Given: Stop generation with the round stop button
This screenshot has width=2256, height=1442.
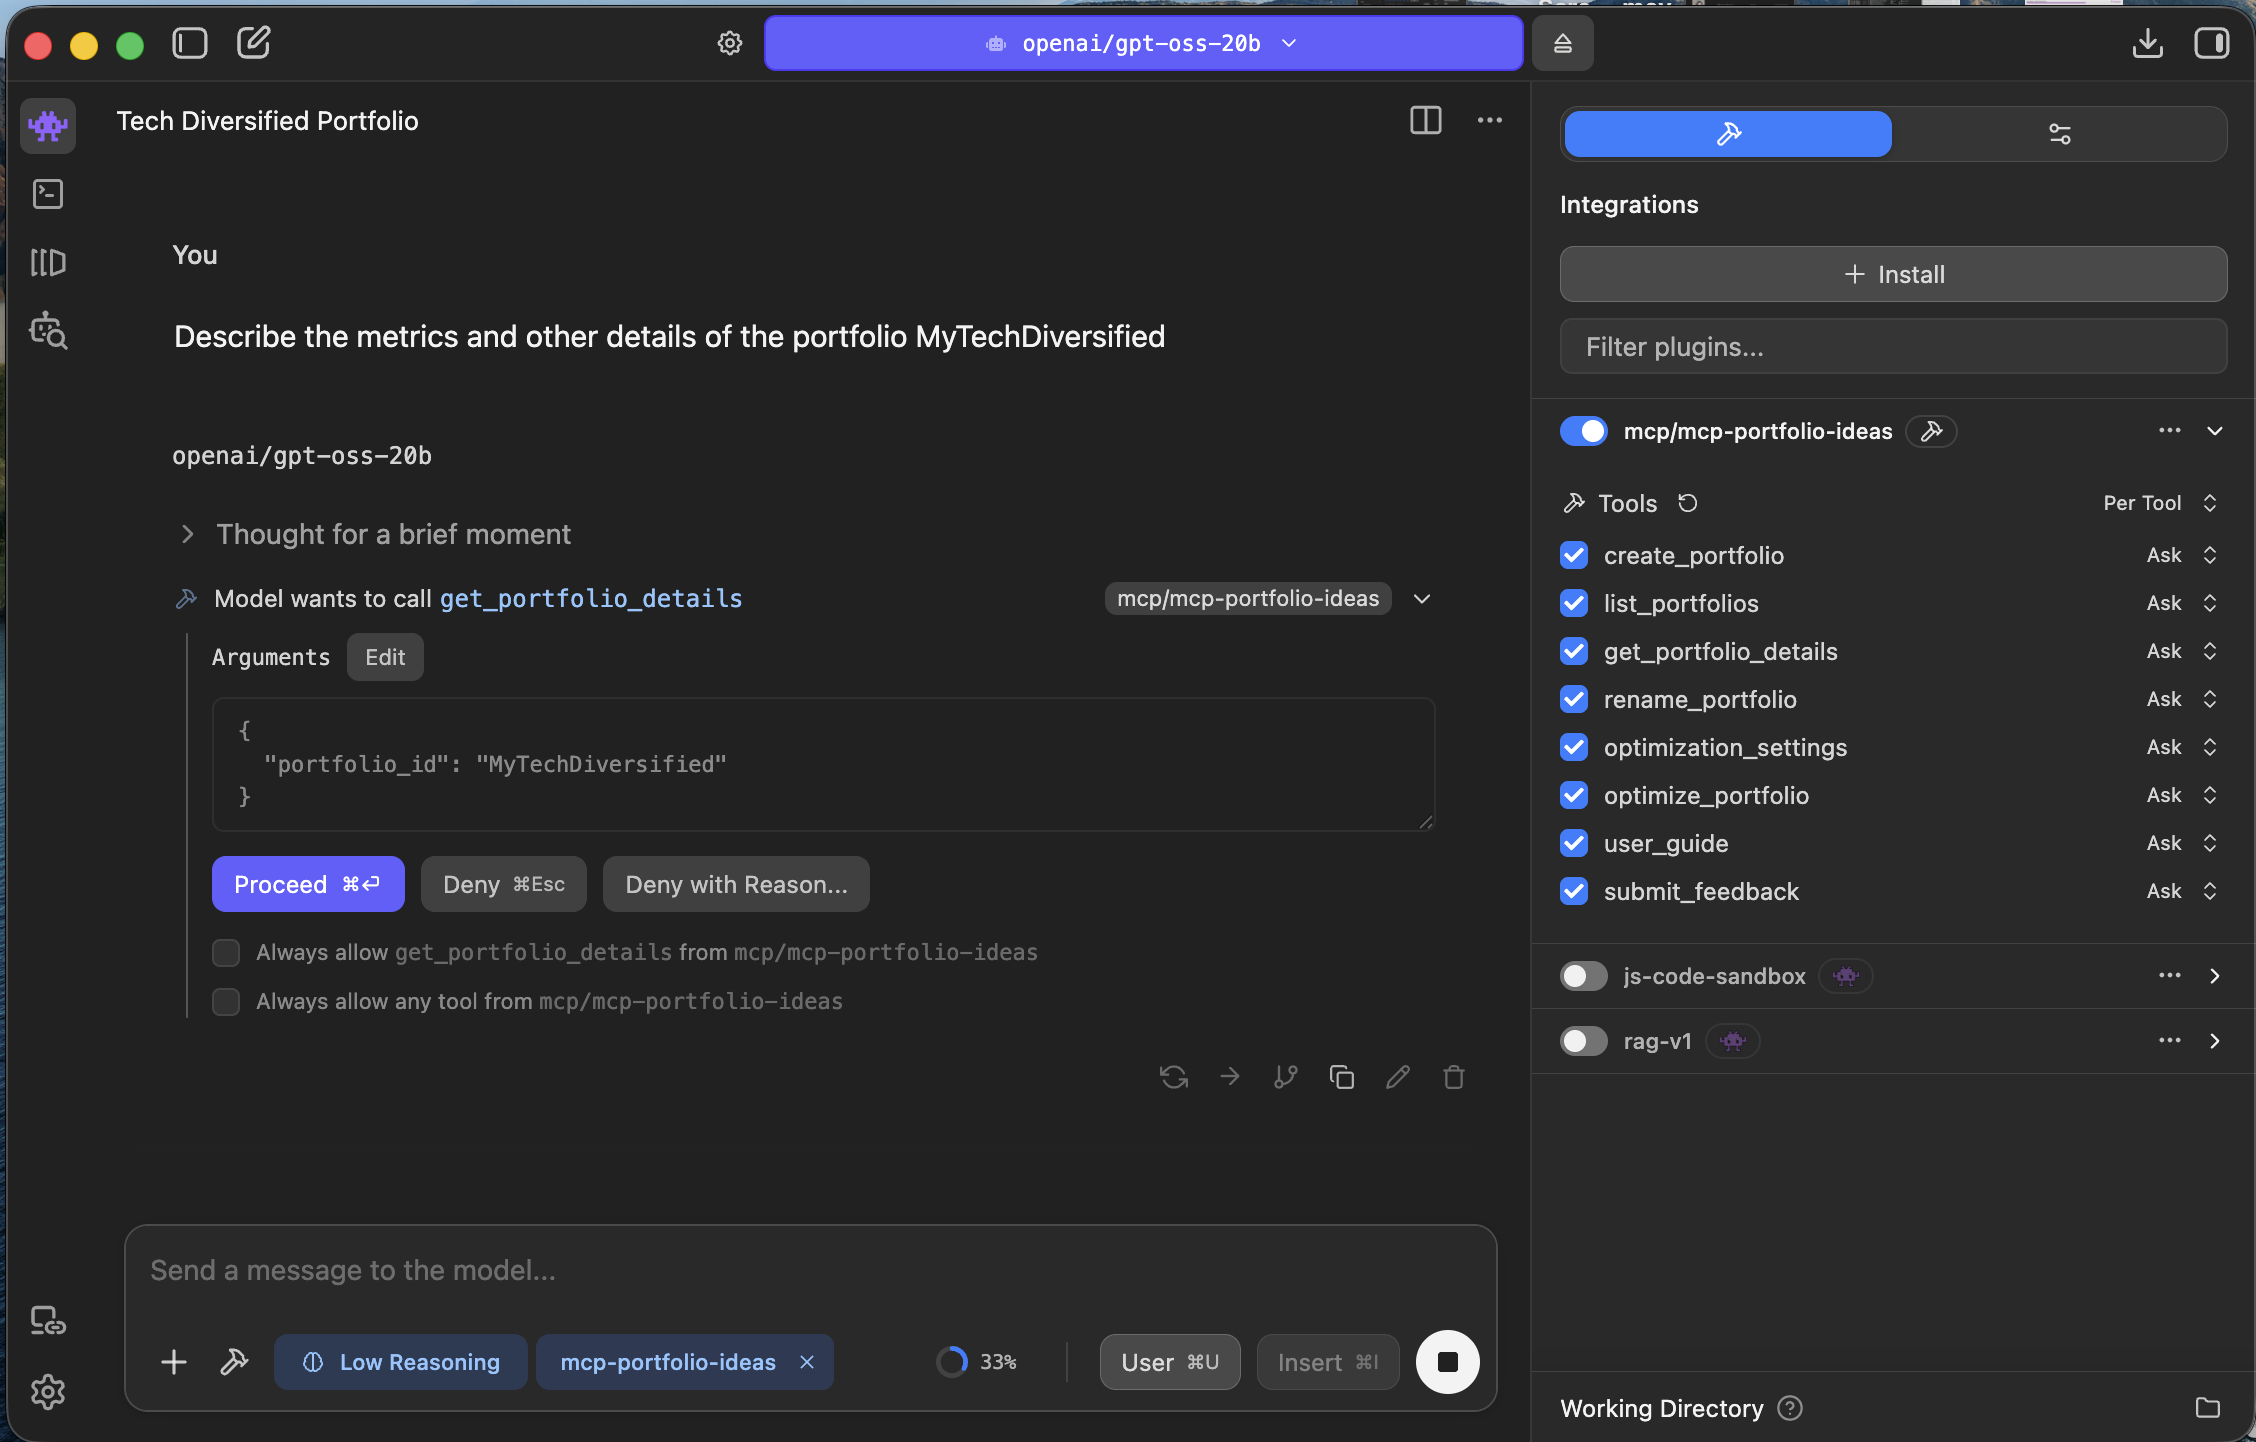Looking at the screenshot, I should point(1447,1362).
